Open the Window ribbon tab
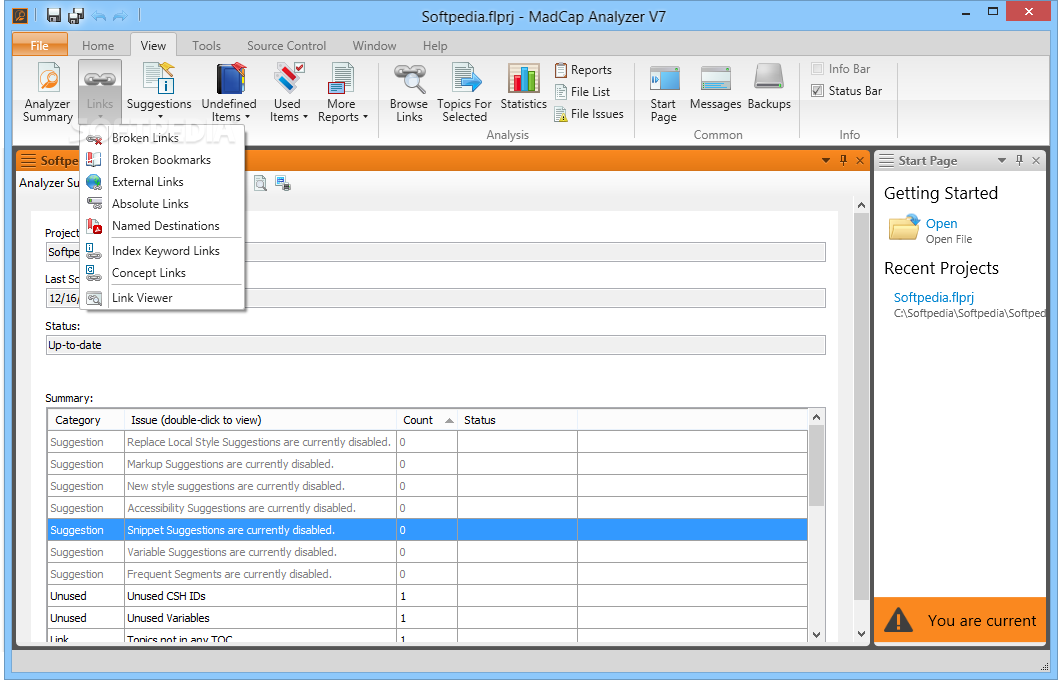The image size is (1058, 680). click(x=374, y=46)
